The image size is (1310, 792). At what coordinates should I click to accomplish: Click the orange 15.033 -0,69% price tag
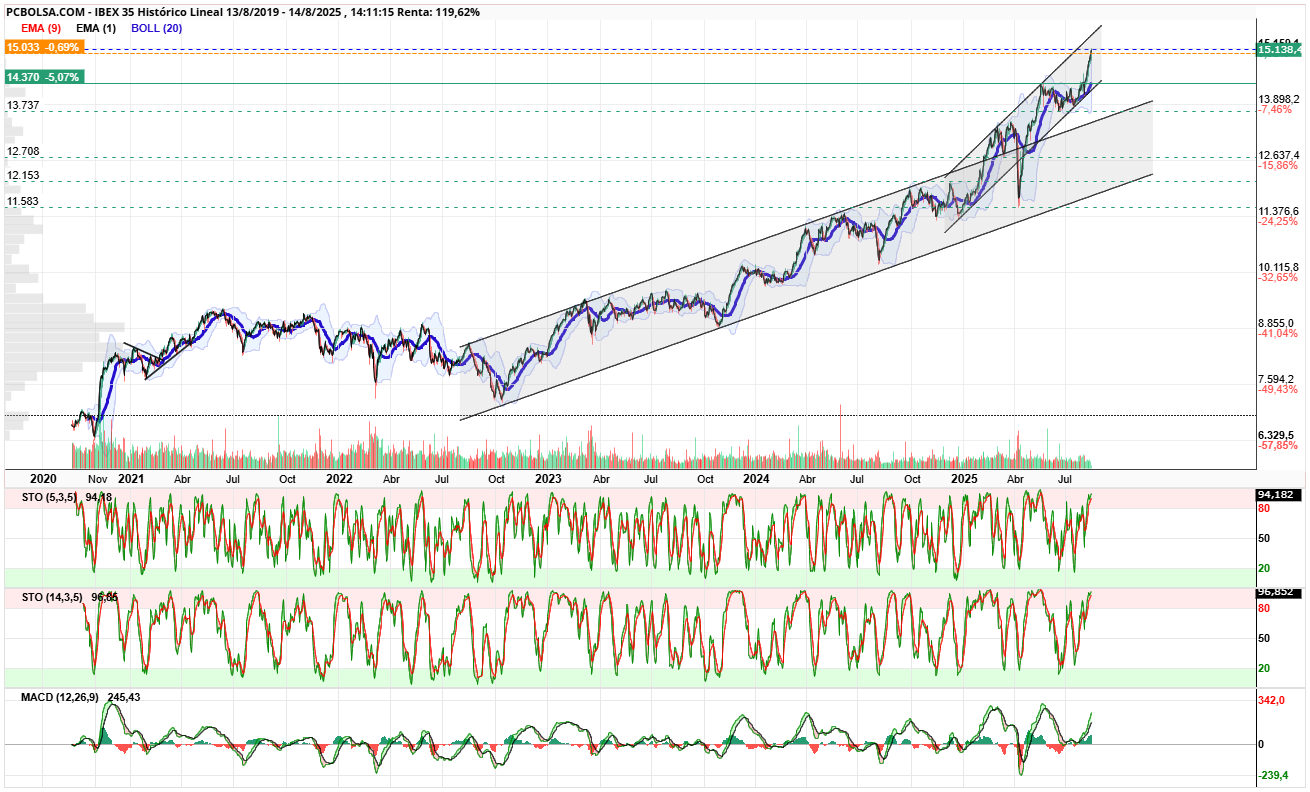pyautogui.click(x=43, y=47)
